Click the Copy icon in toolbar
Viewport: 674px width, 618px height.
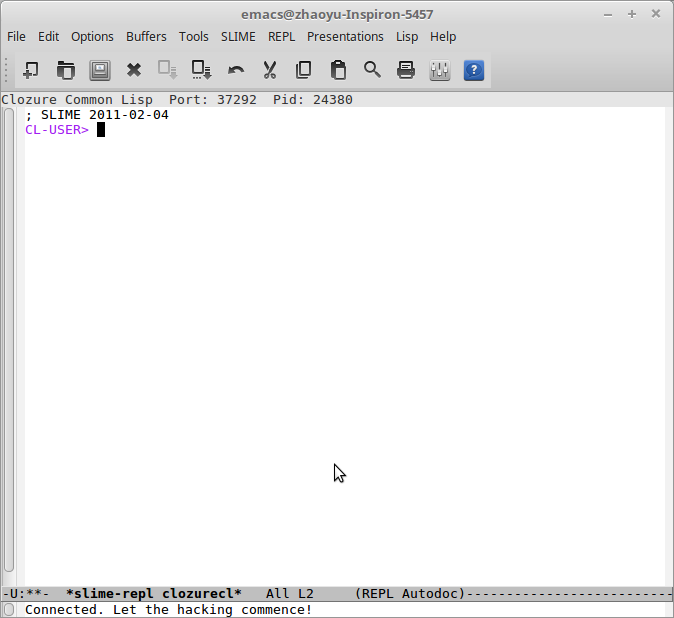click(304, 70)
